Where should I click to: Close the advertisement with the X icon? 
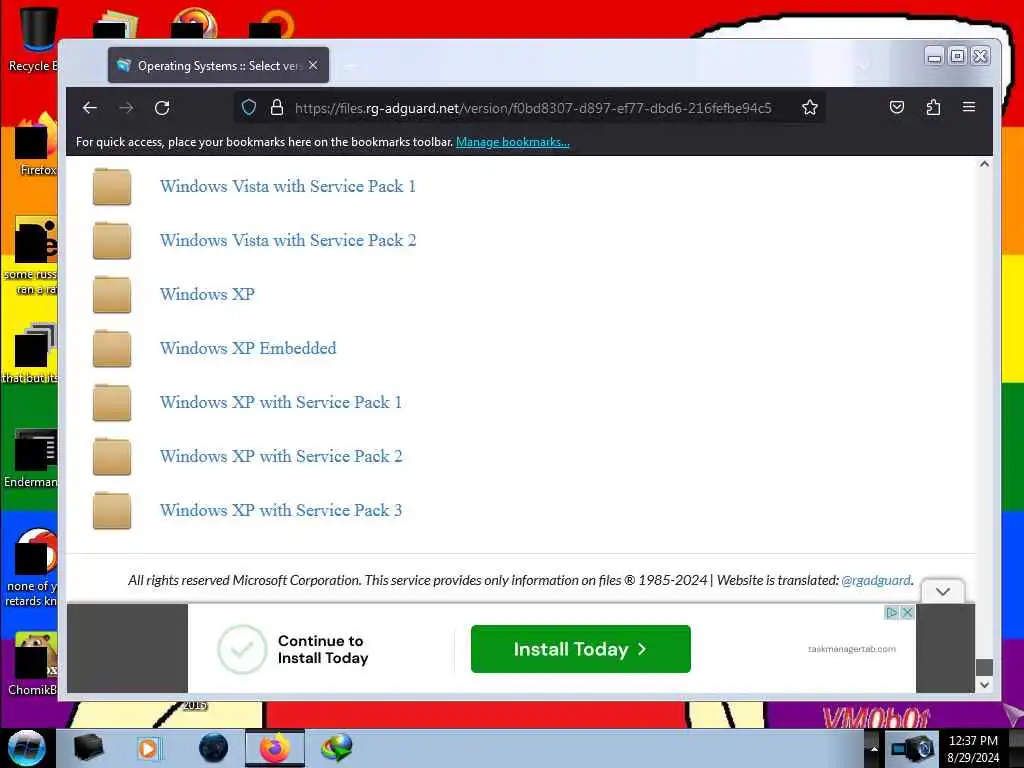tap(907, 613)
